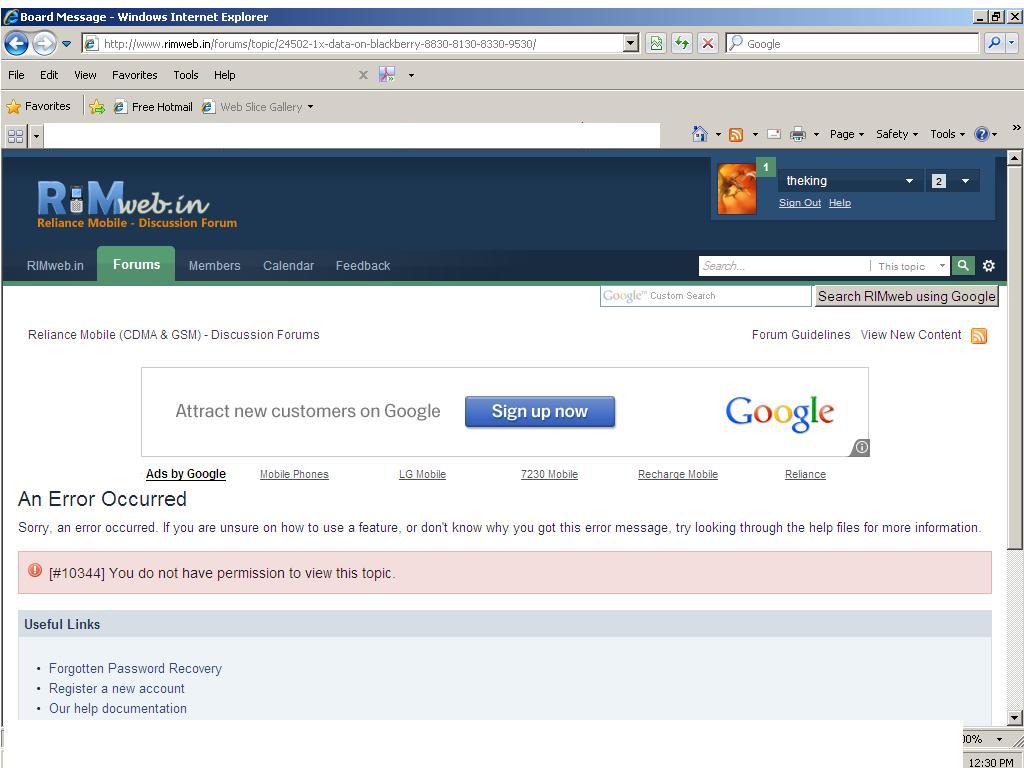Click the magnifier search button
The height and width of the screenshot is (768, 1024).
click(994, 44)
